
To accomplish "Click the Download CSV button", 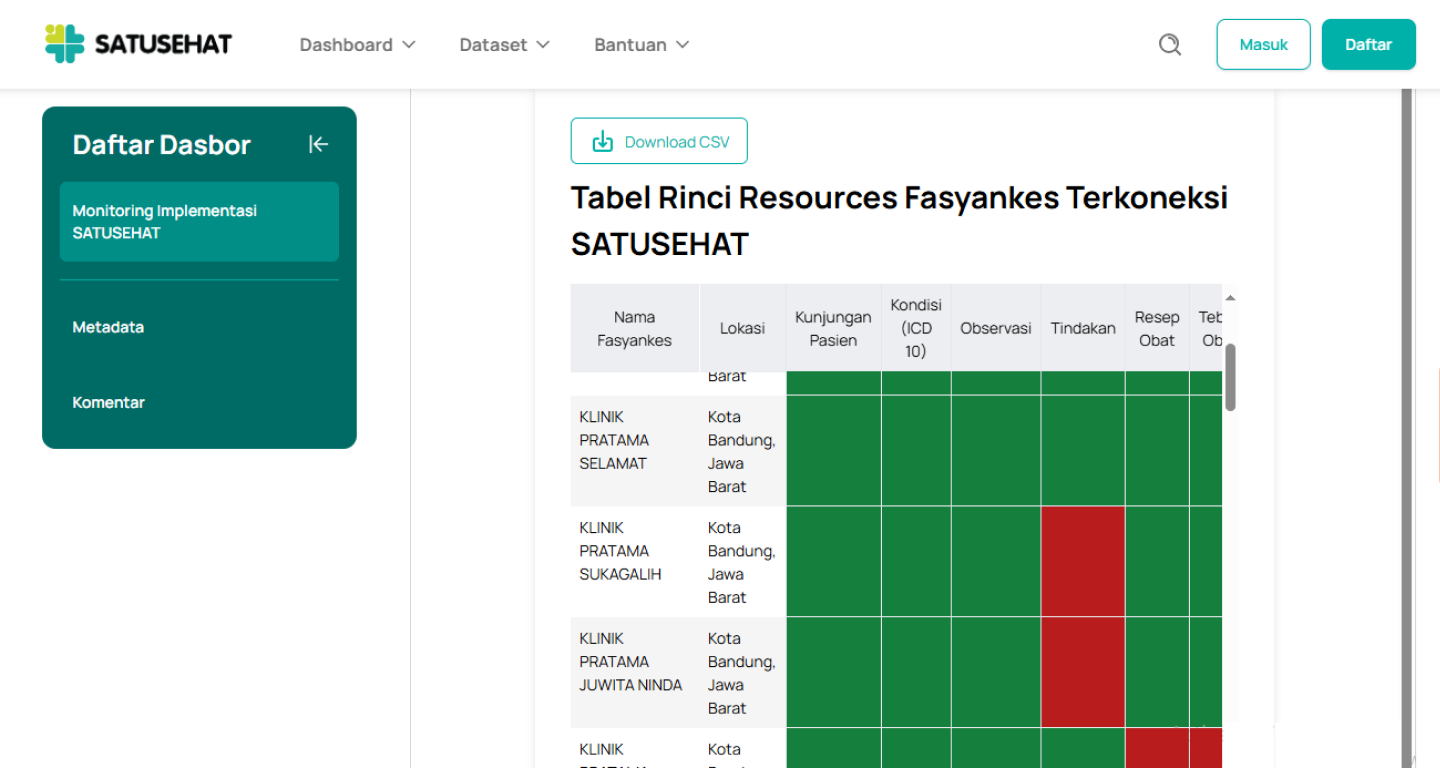I will 659,141.
